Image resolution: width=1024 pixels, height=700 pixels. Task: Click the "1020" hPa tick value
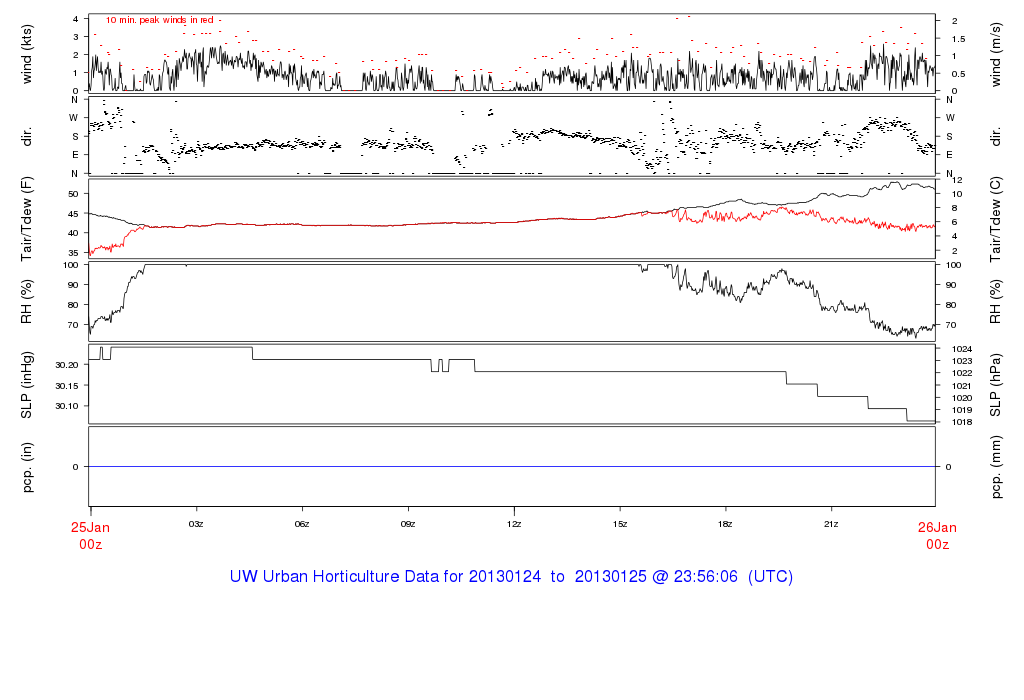tap(962, 398)
